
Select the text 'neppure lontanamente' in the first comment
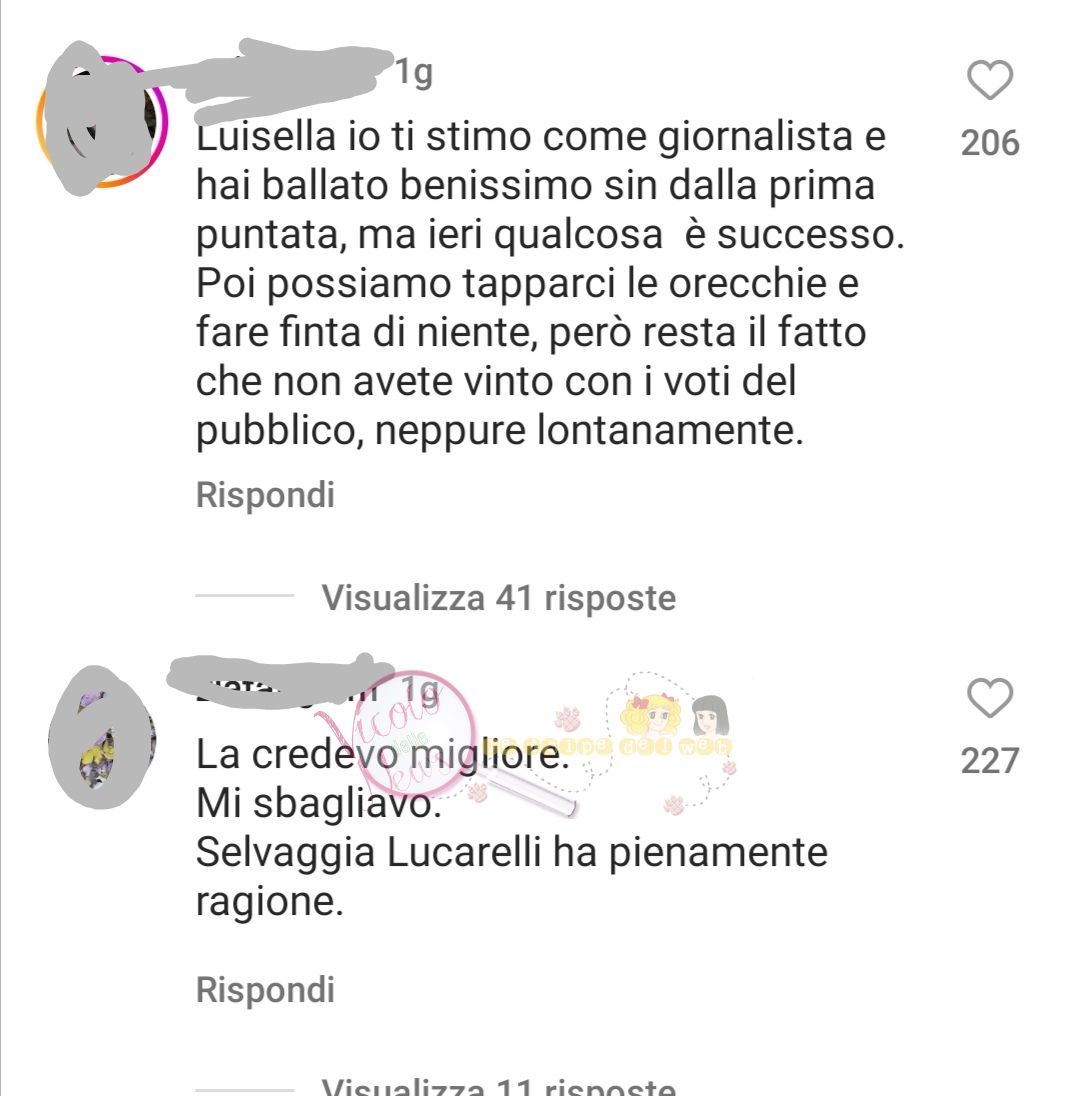pos(589,430)
